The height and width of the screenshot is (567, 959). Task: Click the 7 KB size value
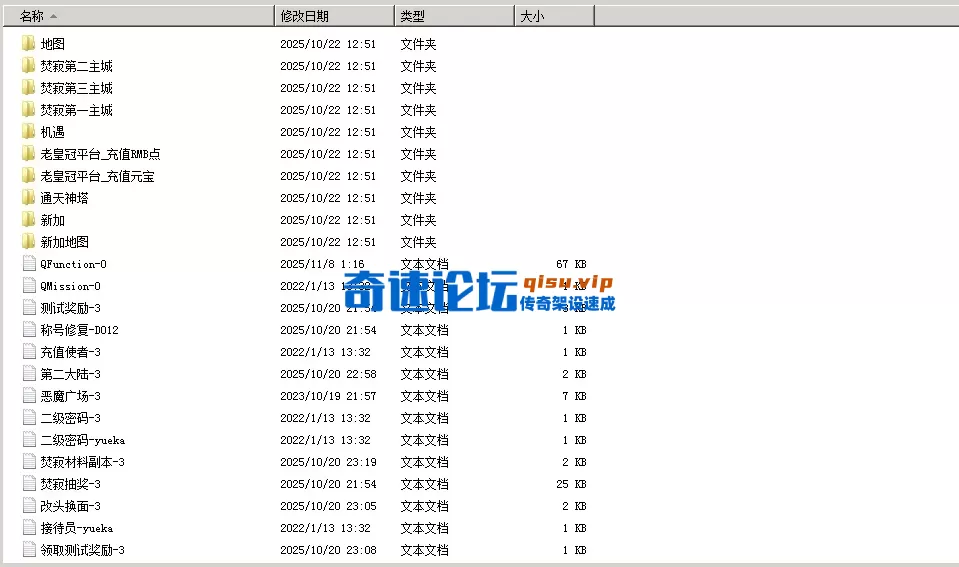574,396
